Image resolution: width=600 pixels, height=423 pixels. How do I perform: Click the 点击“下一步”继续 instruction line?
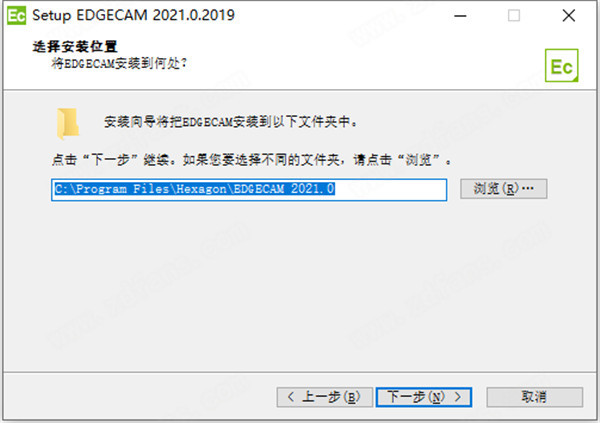[251, 160]
